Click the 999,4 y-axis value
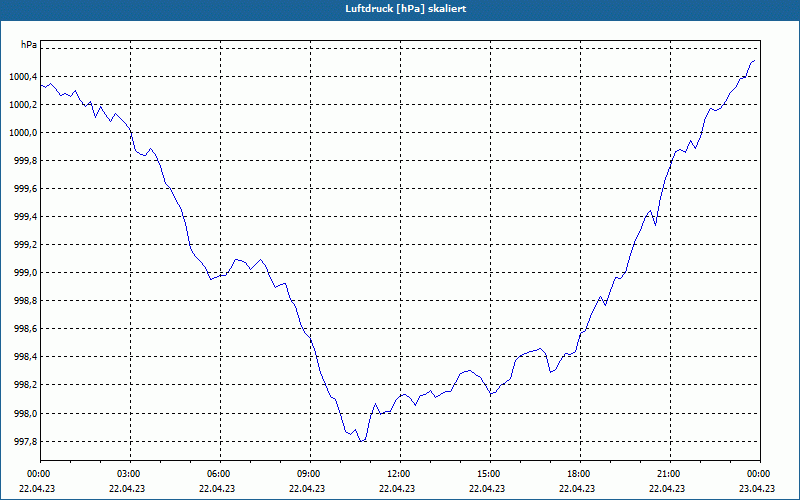Image resolution: width=800 pixels, height=500 pixels. (26, 217)
